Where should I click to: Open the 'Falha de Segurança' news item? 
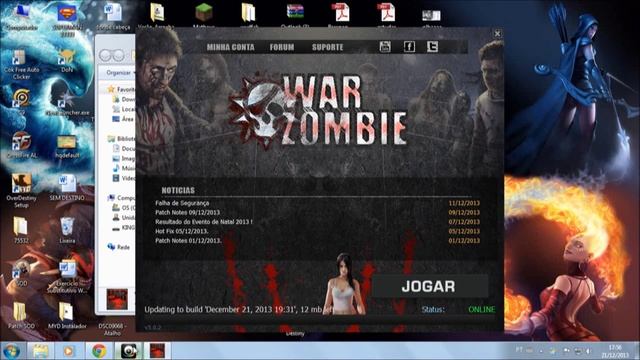point(182,203)
